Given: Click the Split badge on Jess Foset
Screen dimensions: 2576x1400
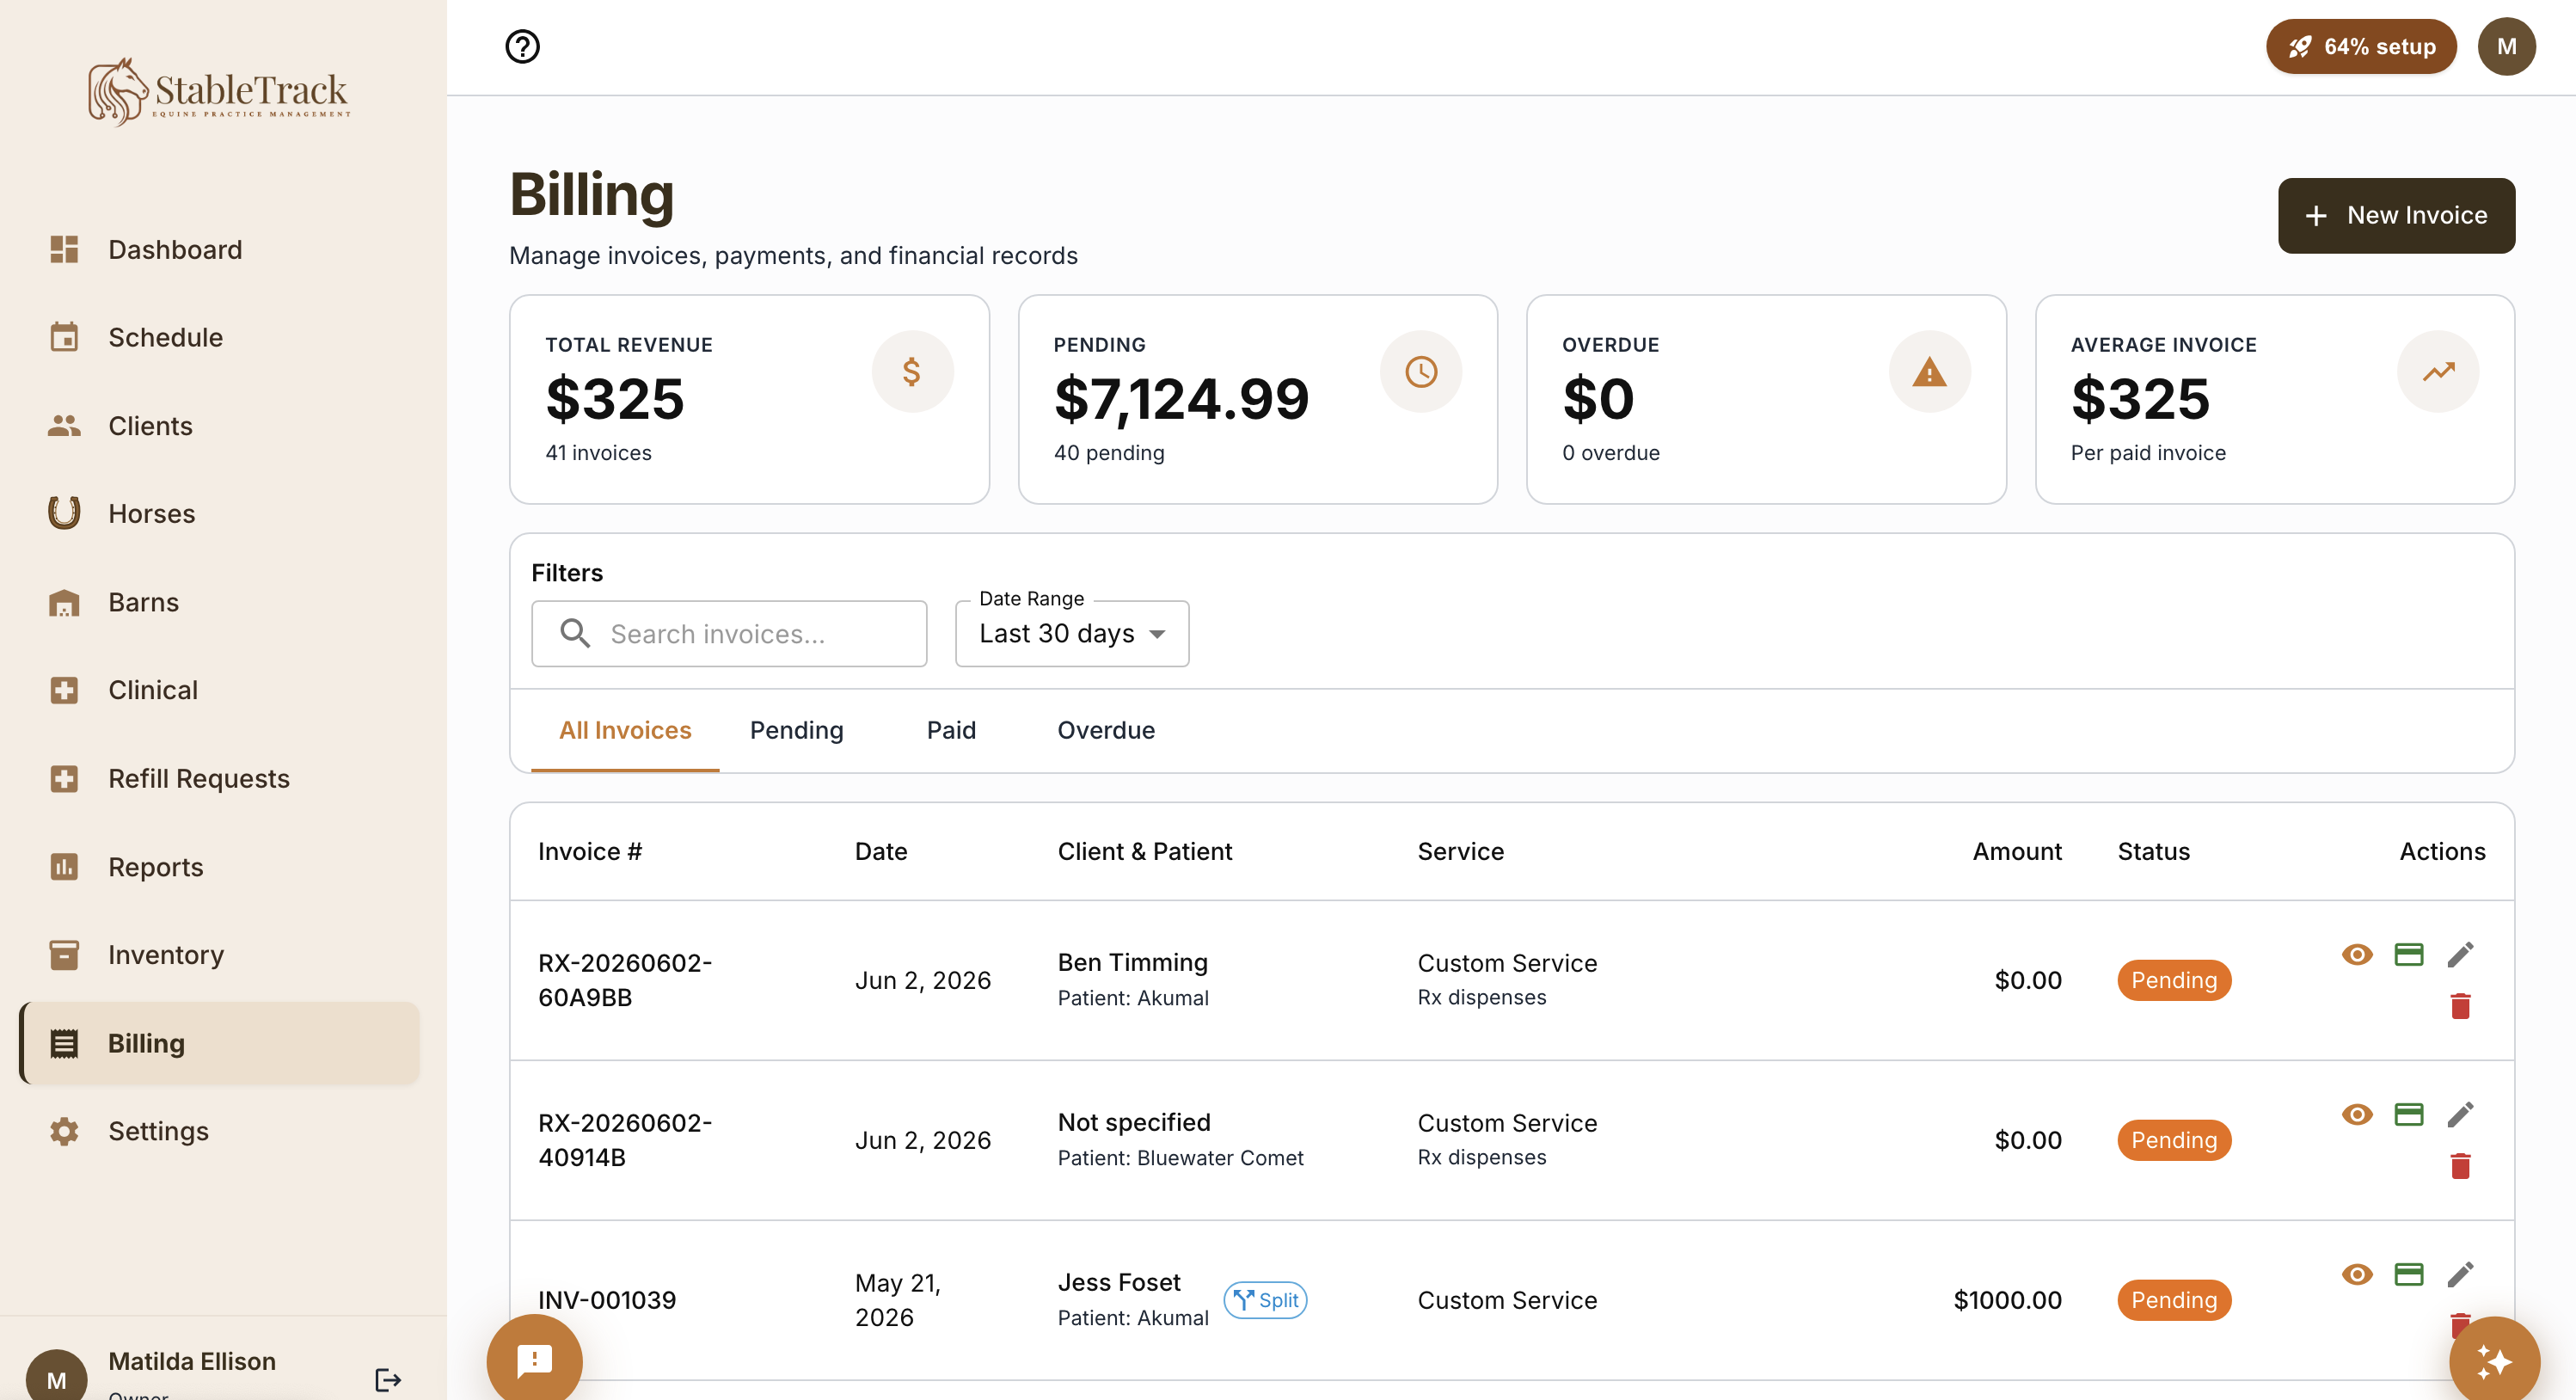Looking at the screenshot, I should tap(1265, 1300).
